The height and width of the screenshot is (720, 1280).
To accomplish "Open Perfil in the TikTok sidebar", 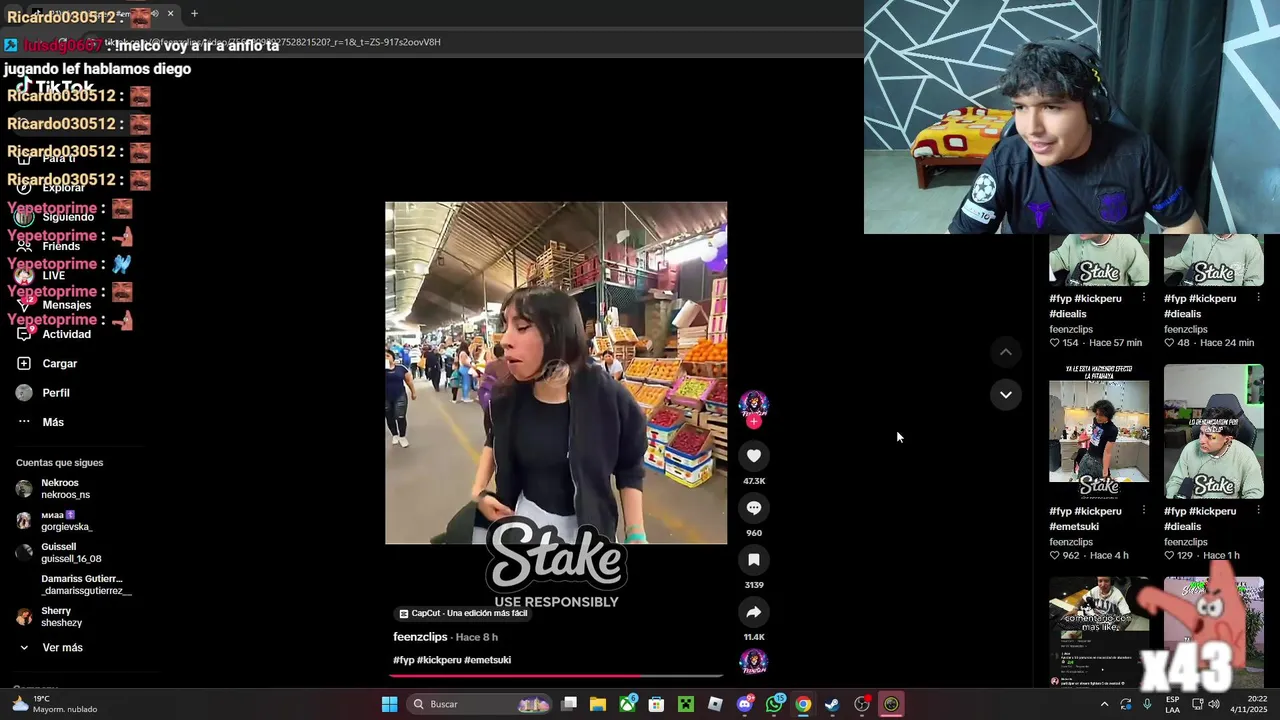I will (x=56, y=393).
